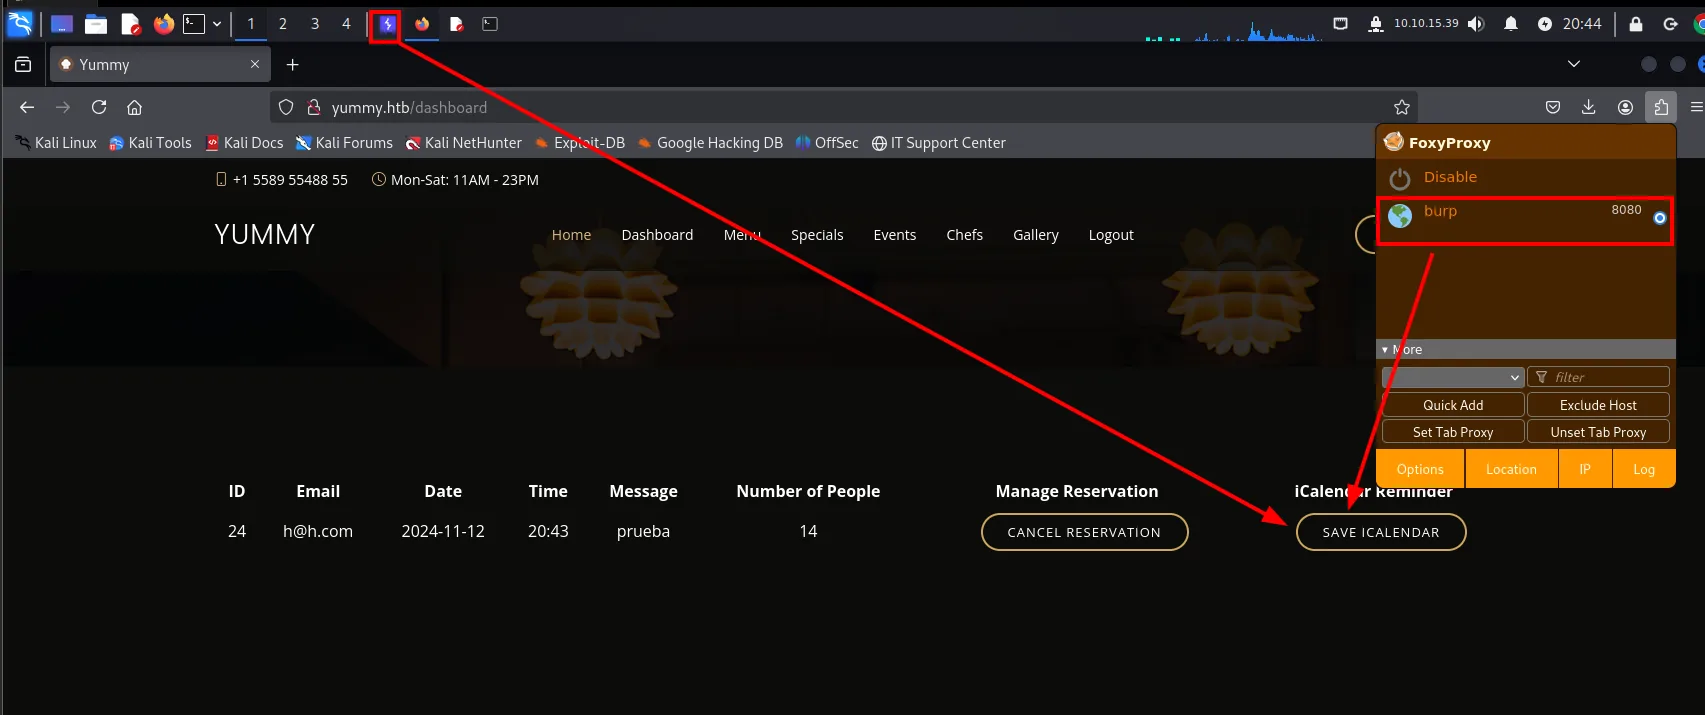The width and height of the screenshot is (1705, 715).
Task: Click the Quick Add button
Action: click(1453, 405)
